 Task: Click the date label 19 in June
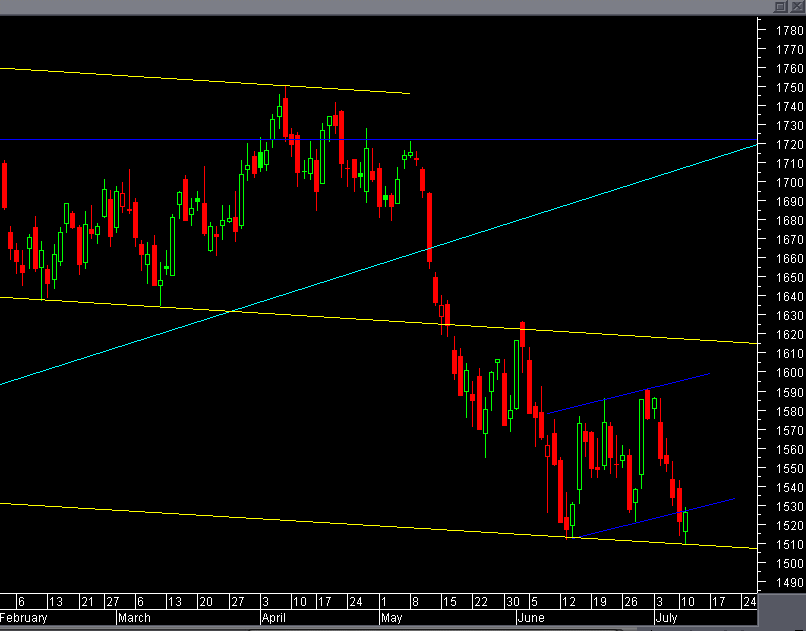point(599,601)
